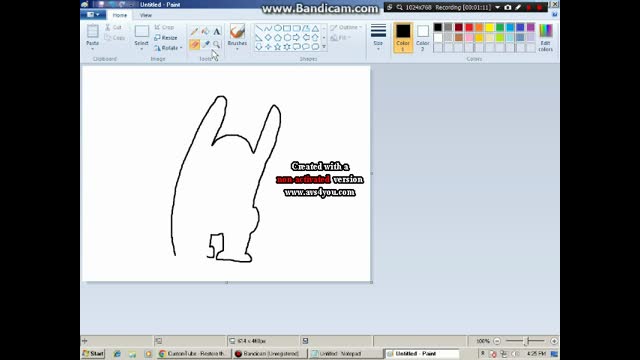This screenshot has width=640, height=360.
Task: Activate the Color 1 box
Action: click(403, 38)
